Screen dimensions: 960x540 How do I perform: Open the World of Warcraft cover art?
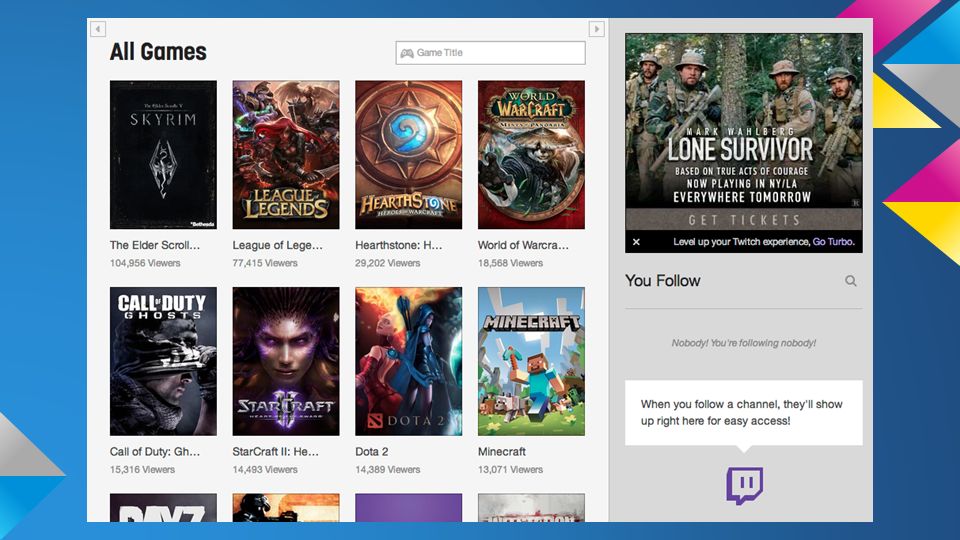tap(531, 155)
